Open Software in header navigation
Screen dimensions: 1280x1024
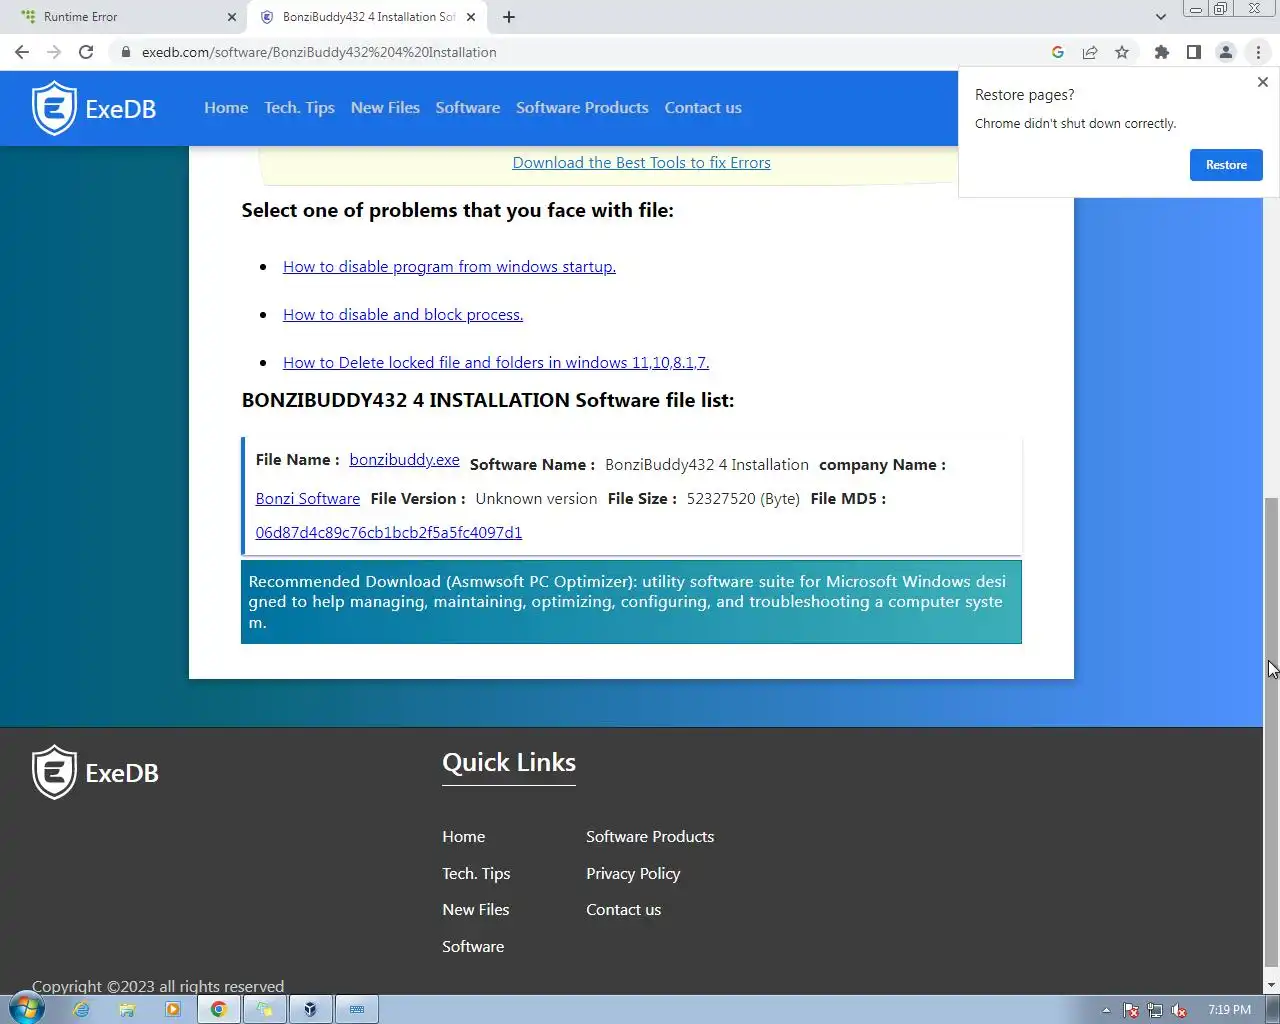467,108
